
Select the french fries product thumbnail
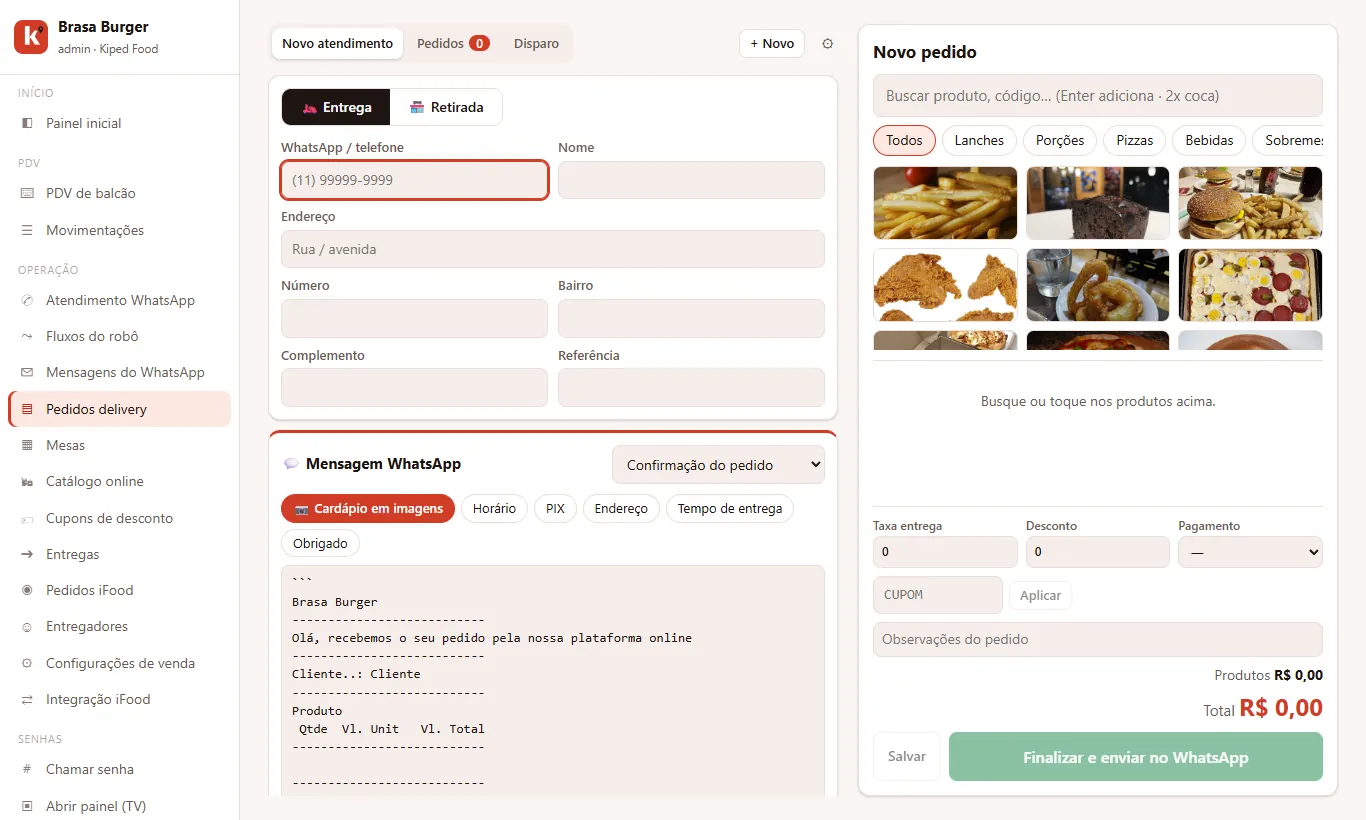pyautogui.click(x=945, y=203)
